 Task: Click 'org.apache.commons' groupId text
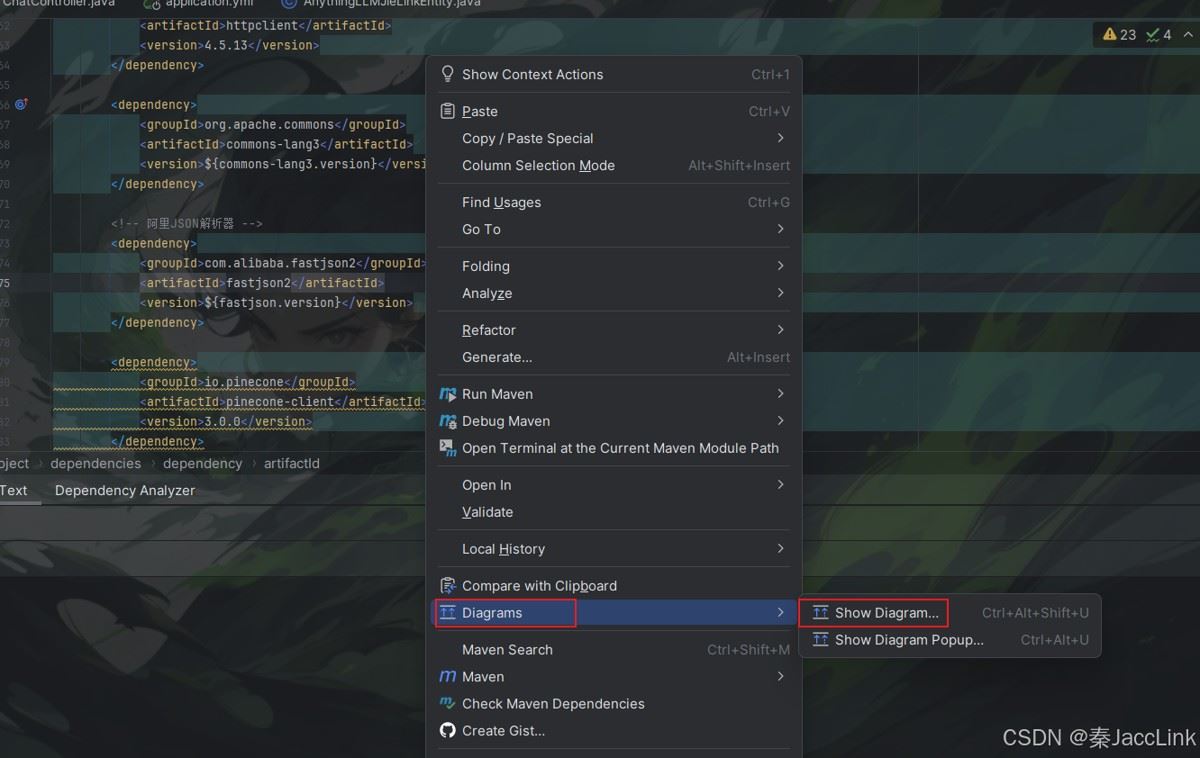point(270,124)
